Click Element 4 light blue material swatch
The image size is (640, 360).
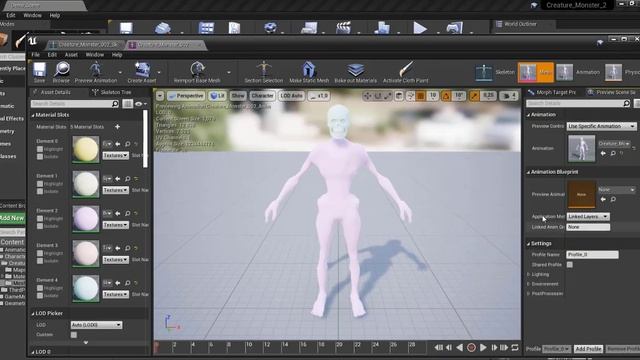pos(86,288)
